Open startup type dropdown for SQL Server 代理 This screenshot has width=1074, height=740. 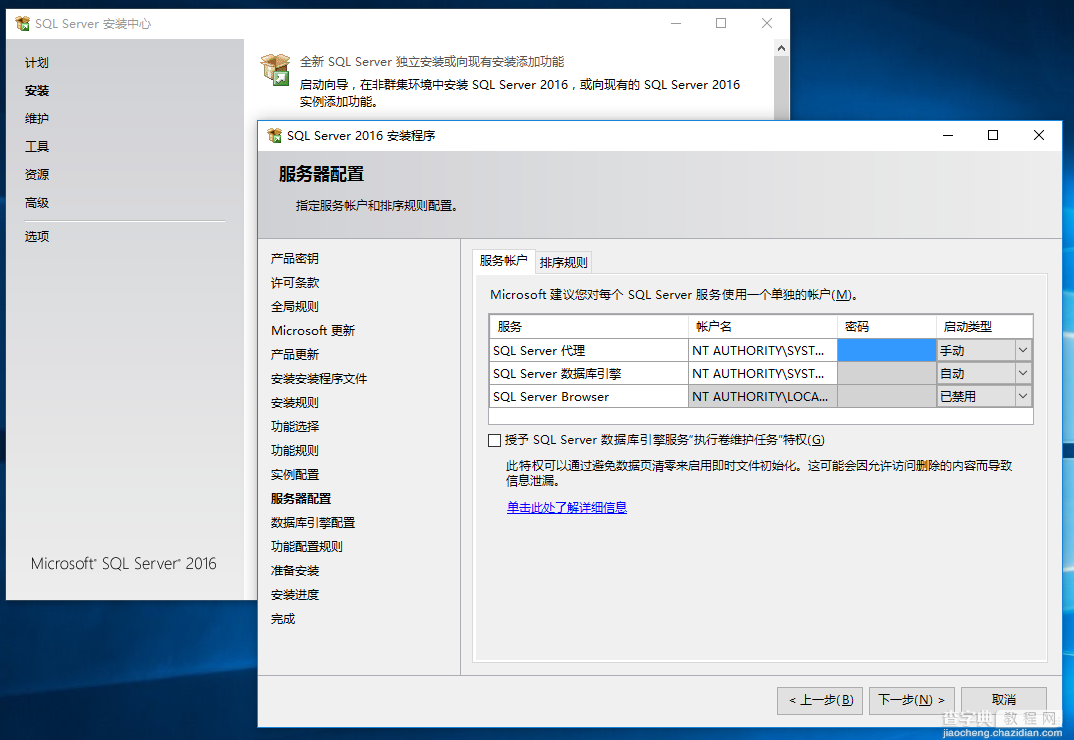[1023, 350]
